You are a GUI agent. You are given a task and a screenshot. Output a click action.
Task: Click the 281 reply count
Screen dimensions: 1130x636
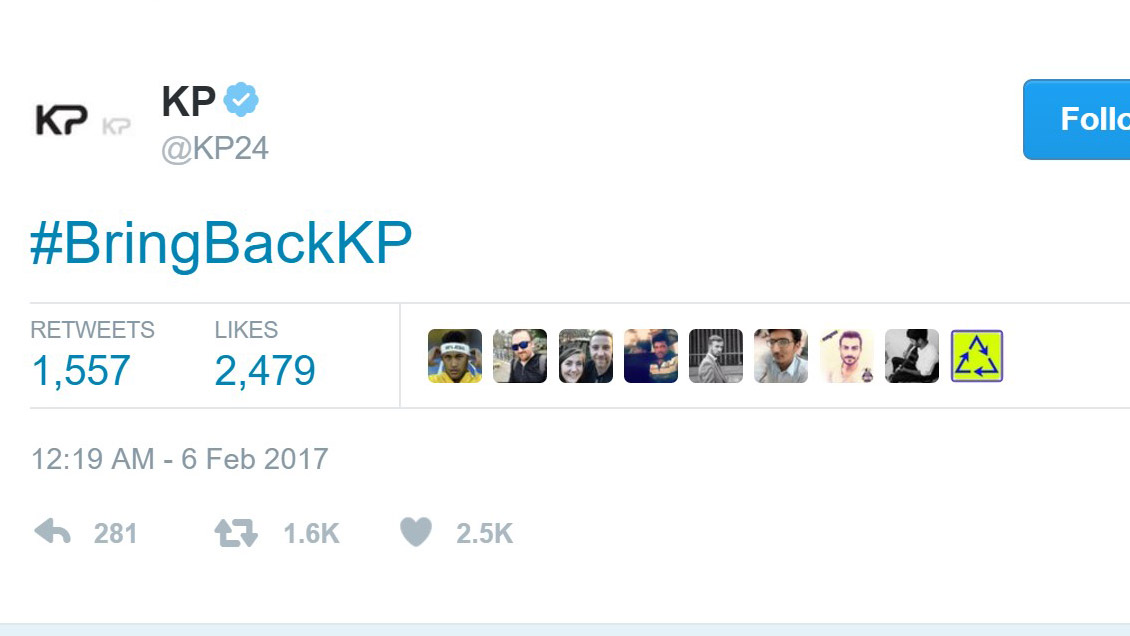coord(115,534)
